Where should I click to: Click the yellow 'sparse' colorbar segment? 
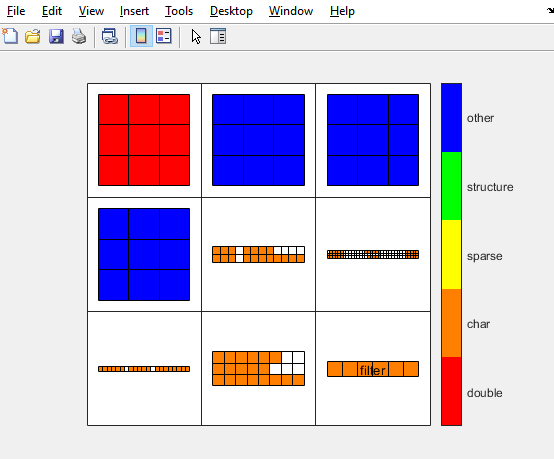click(451, 254)
